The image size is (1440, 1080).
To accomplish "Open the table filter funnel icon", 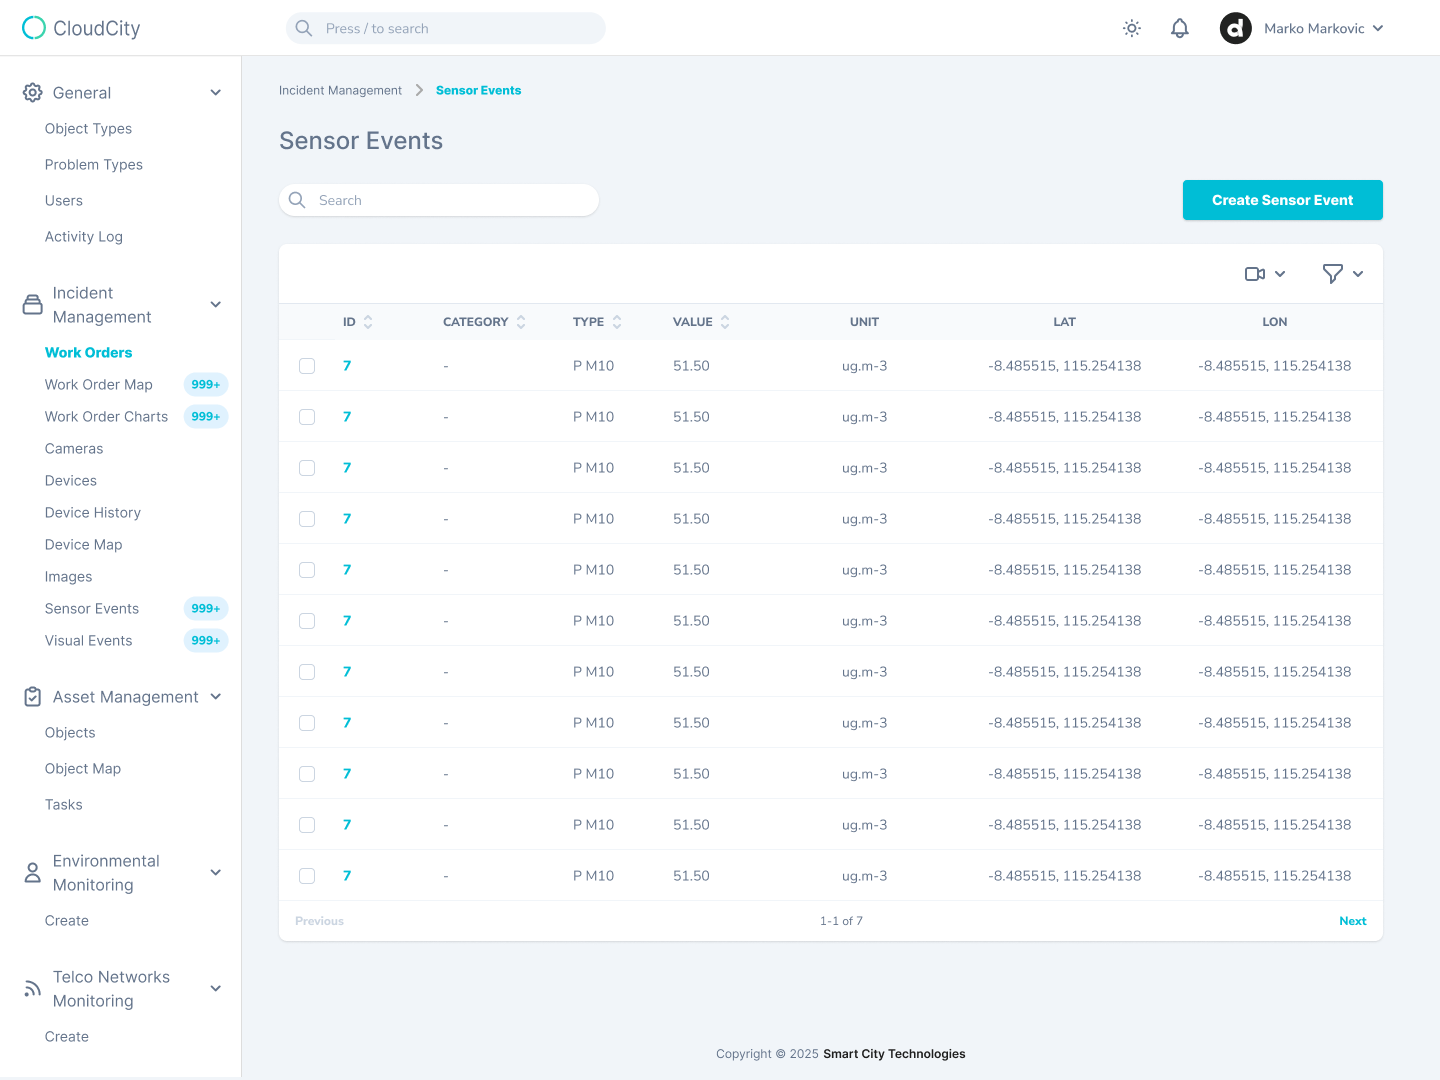I will [x=1342, y=274].
